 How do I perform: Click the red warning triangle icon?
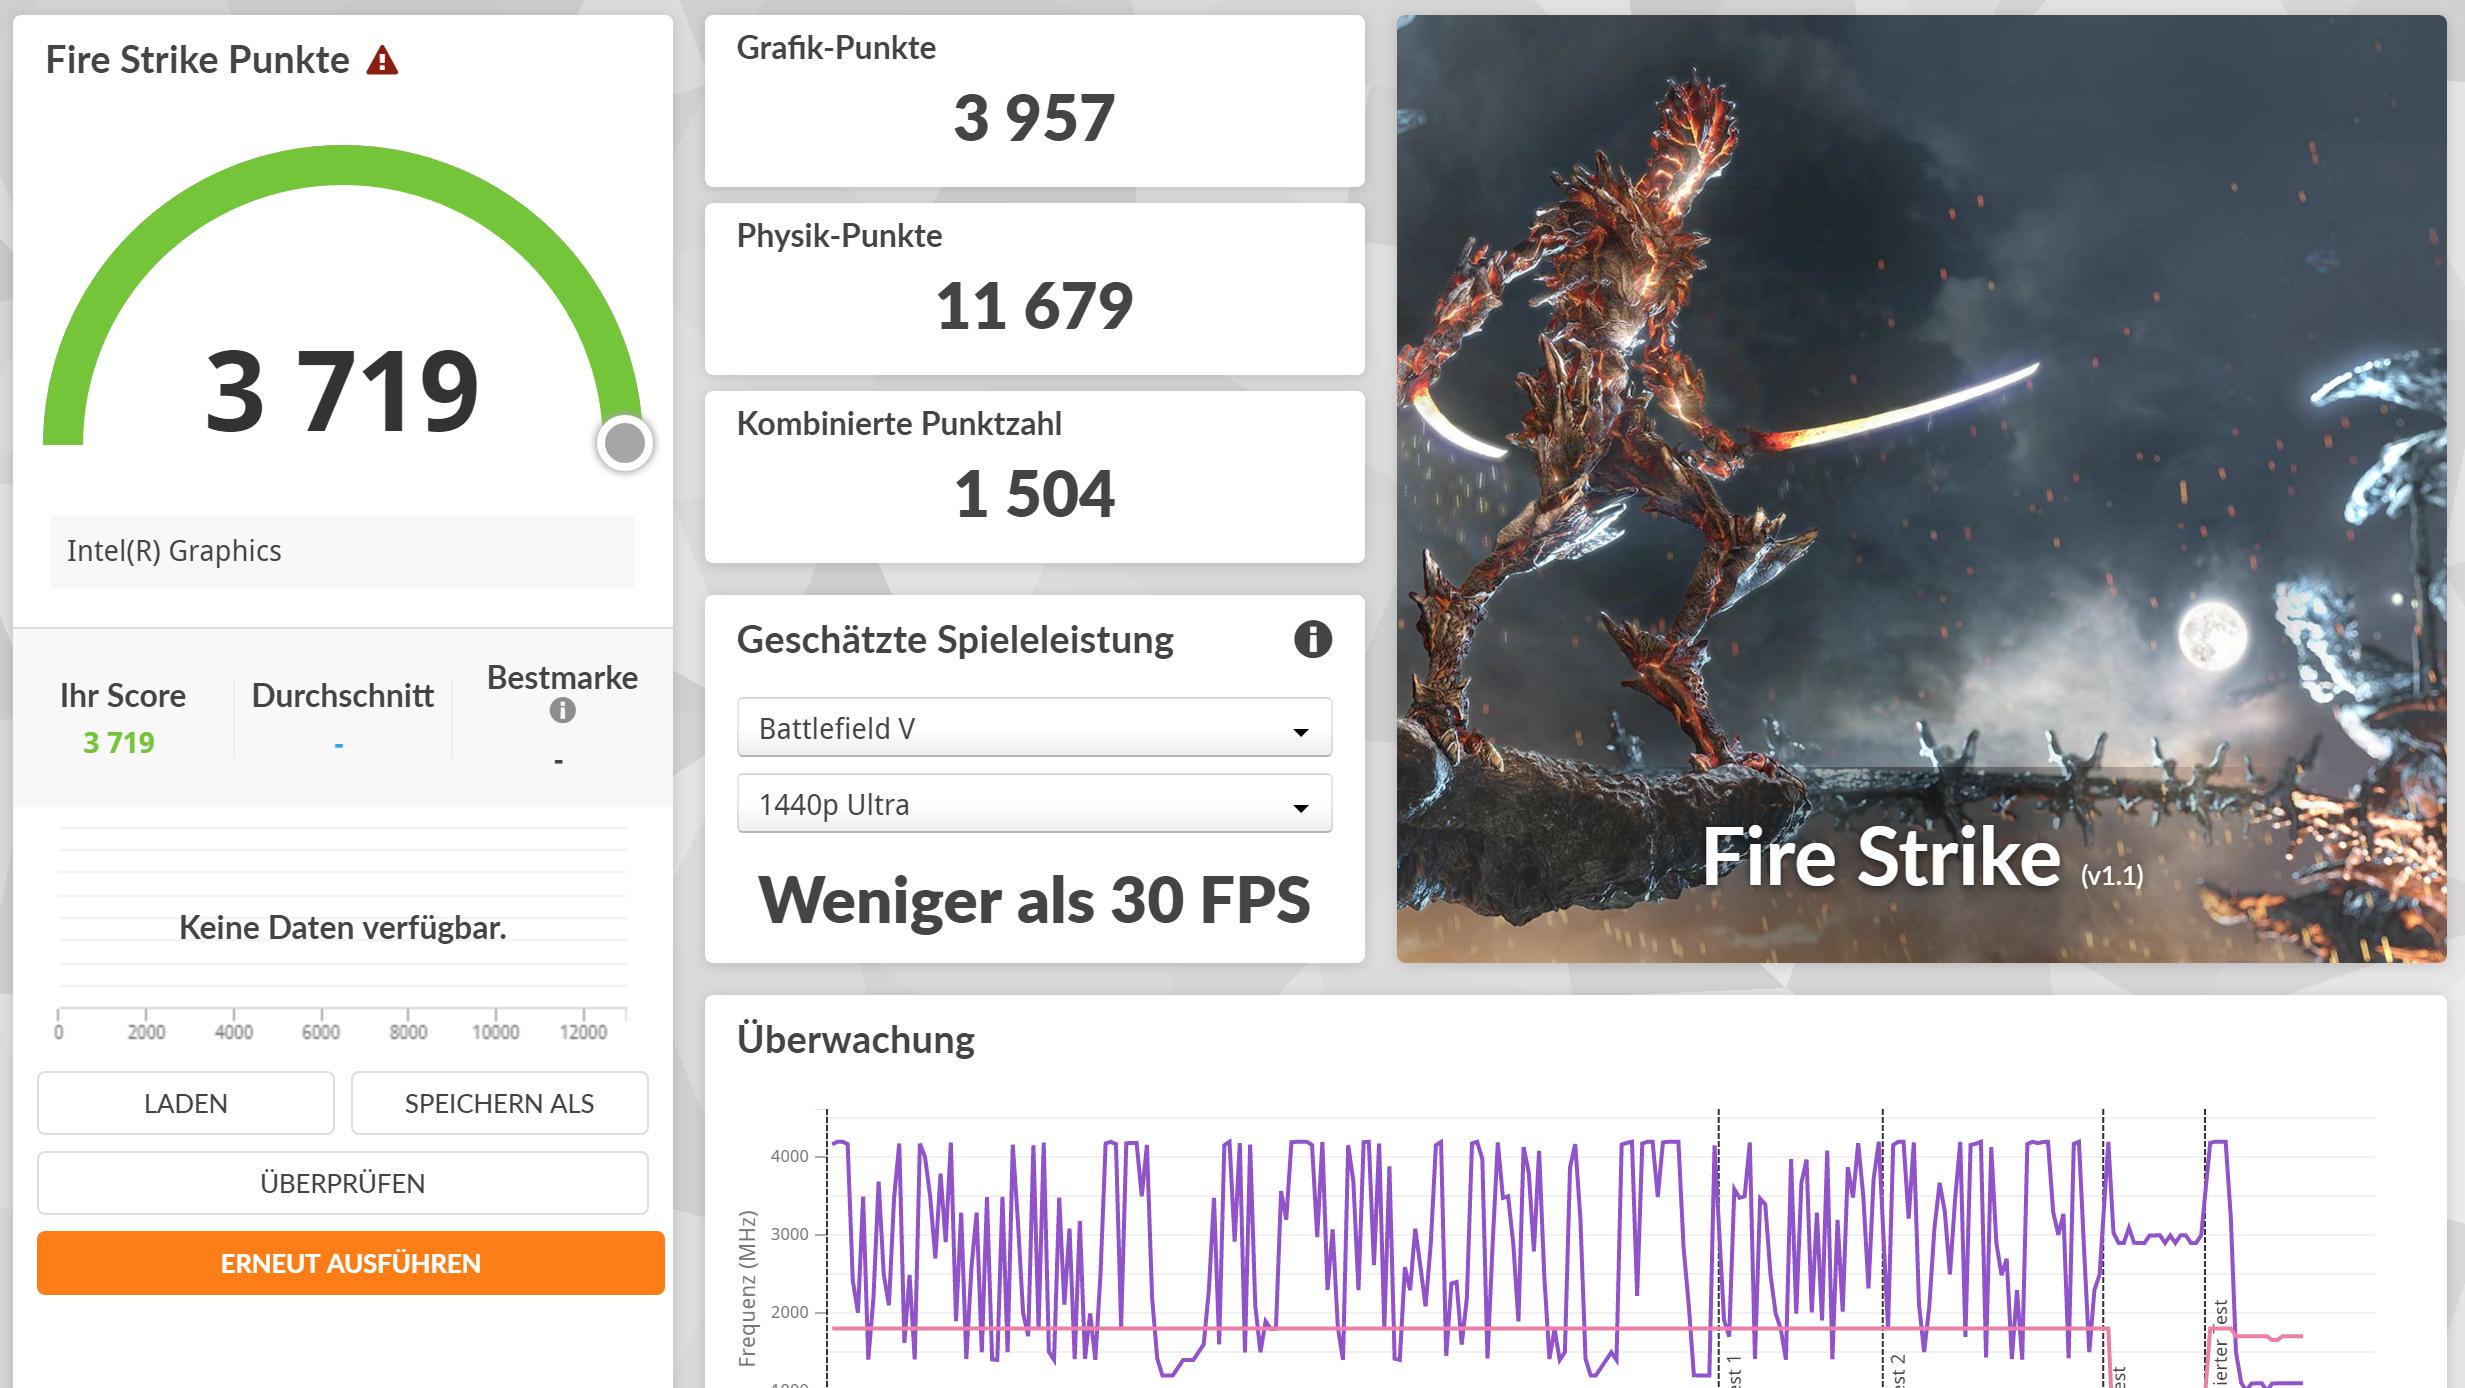382,62
